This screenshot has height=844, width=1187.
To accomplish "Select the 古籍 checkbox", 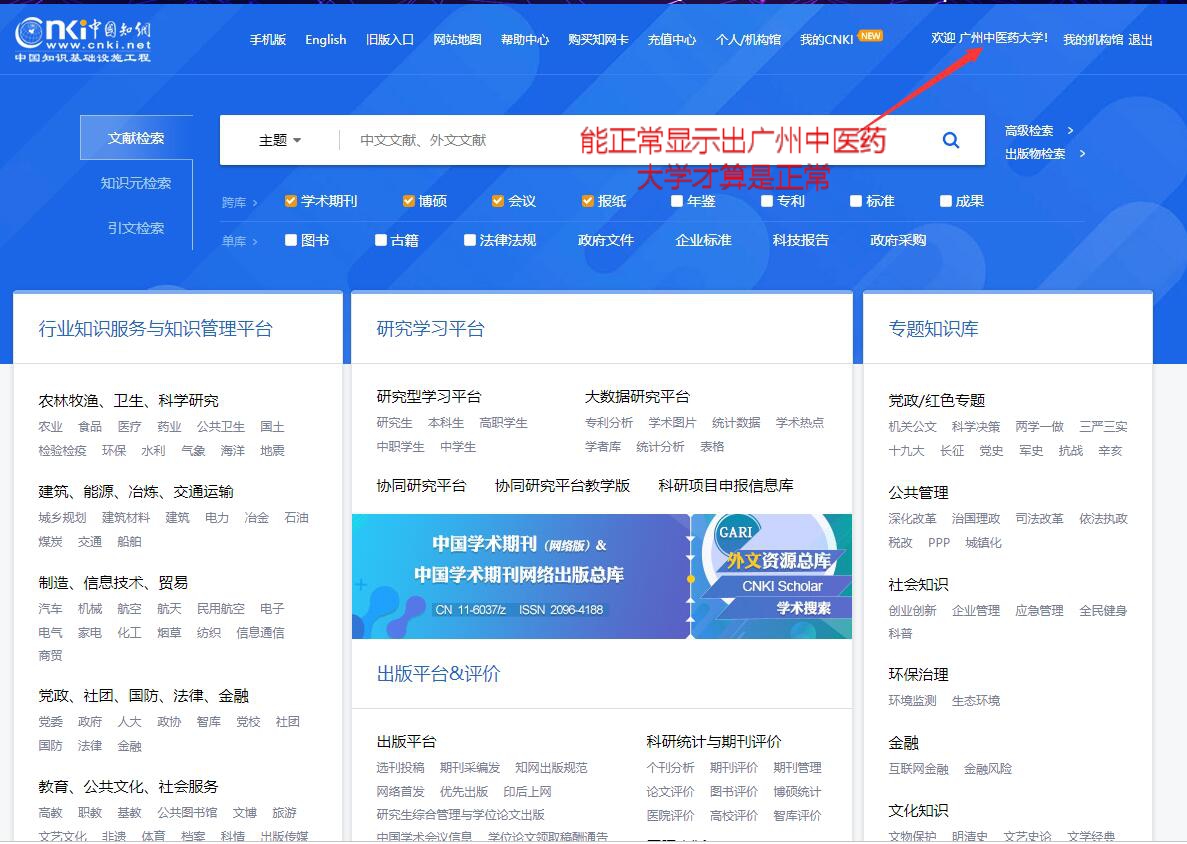I will (x=381, y=240).
